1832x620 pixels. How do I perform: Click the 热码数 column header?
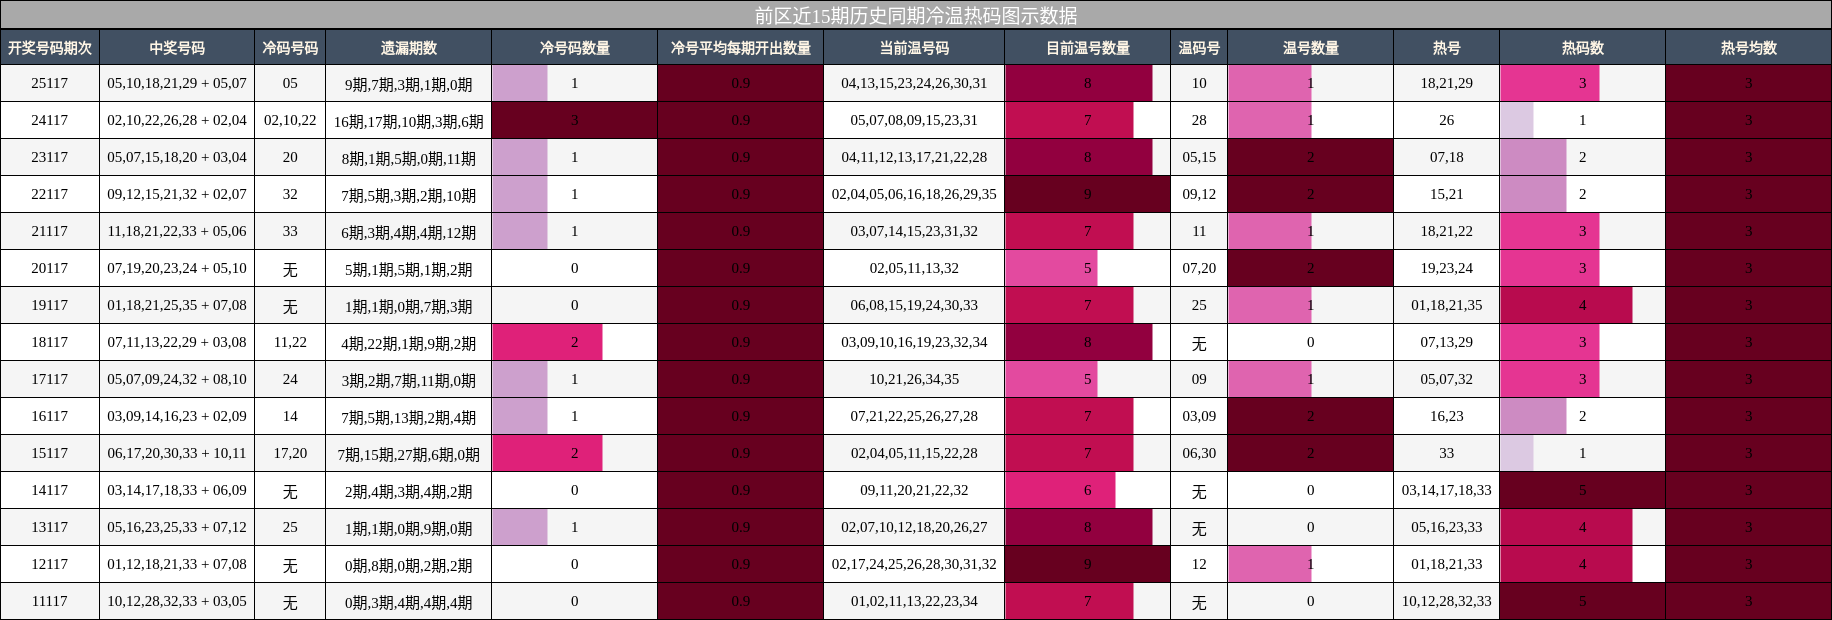click(1582, 48)
